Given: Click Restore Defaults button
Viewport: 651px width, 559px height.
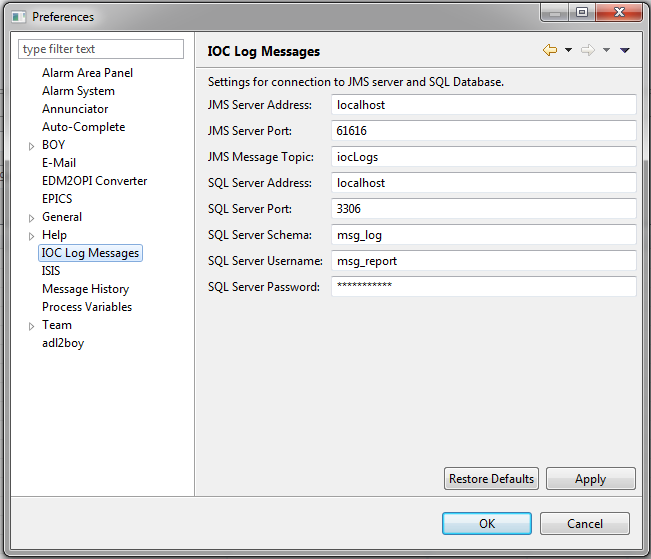Looking at the screenshot, I should (x=491, y=479).
